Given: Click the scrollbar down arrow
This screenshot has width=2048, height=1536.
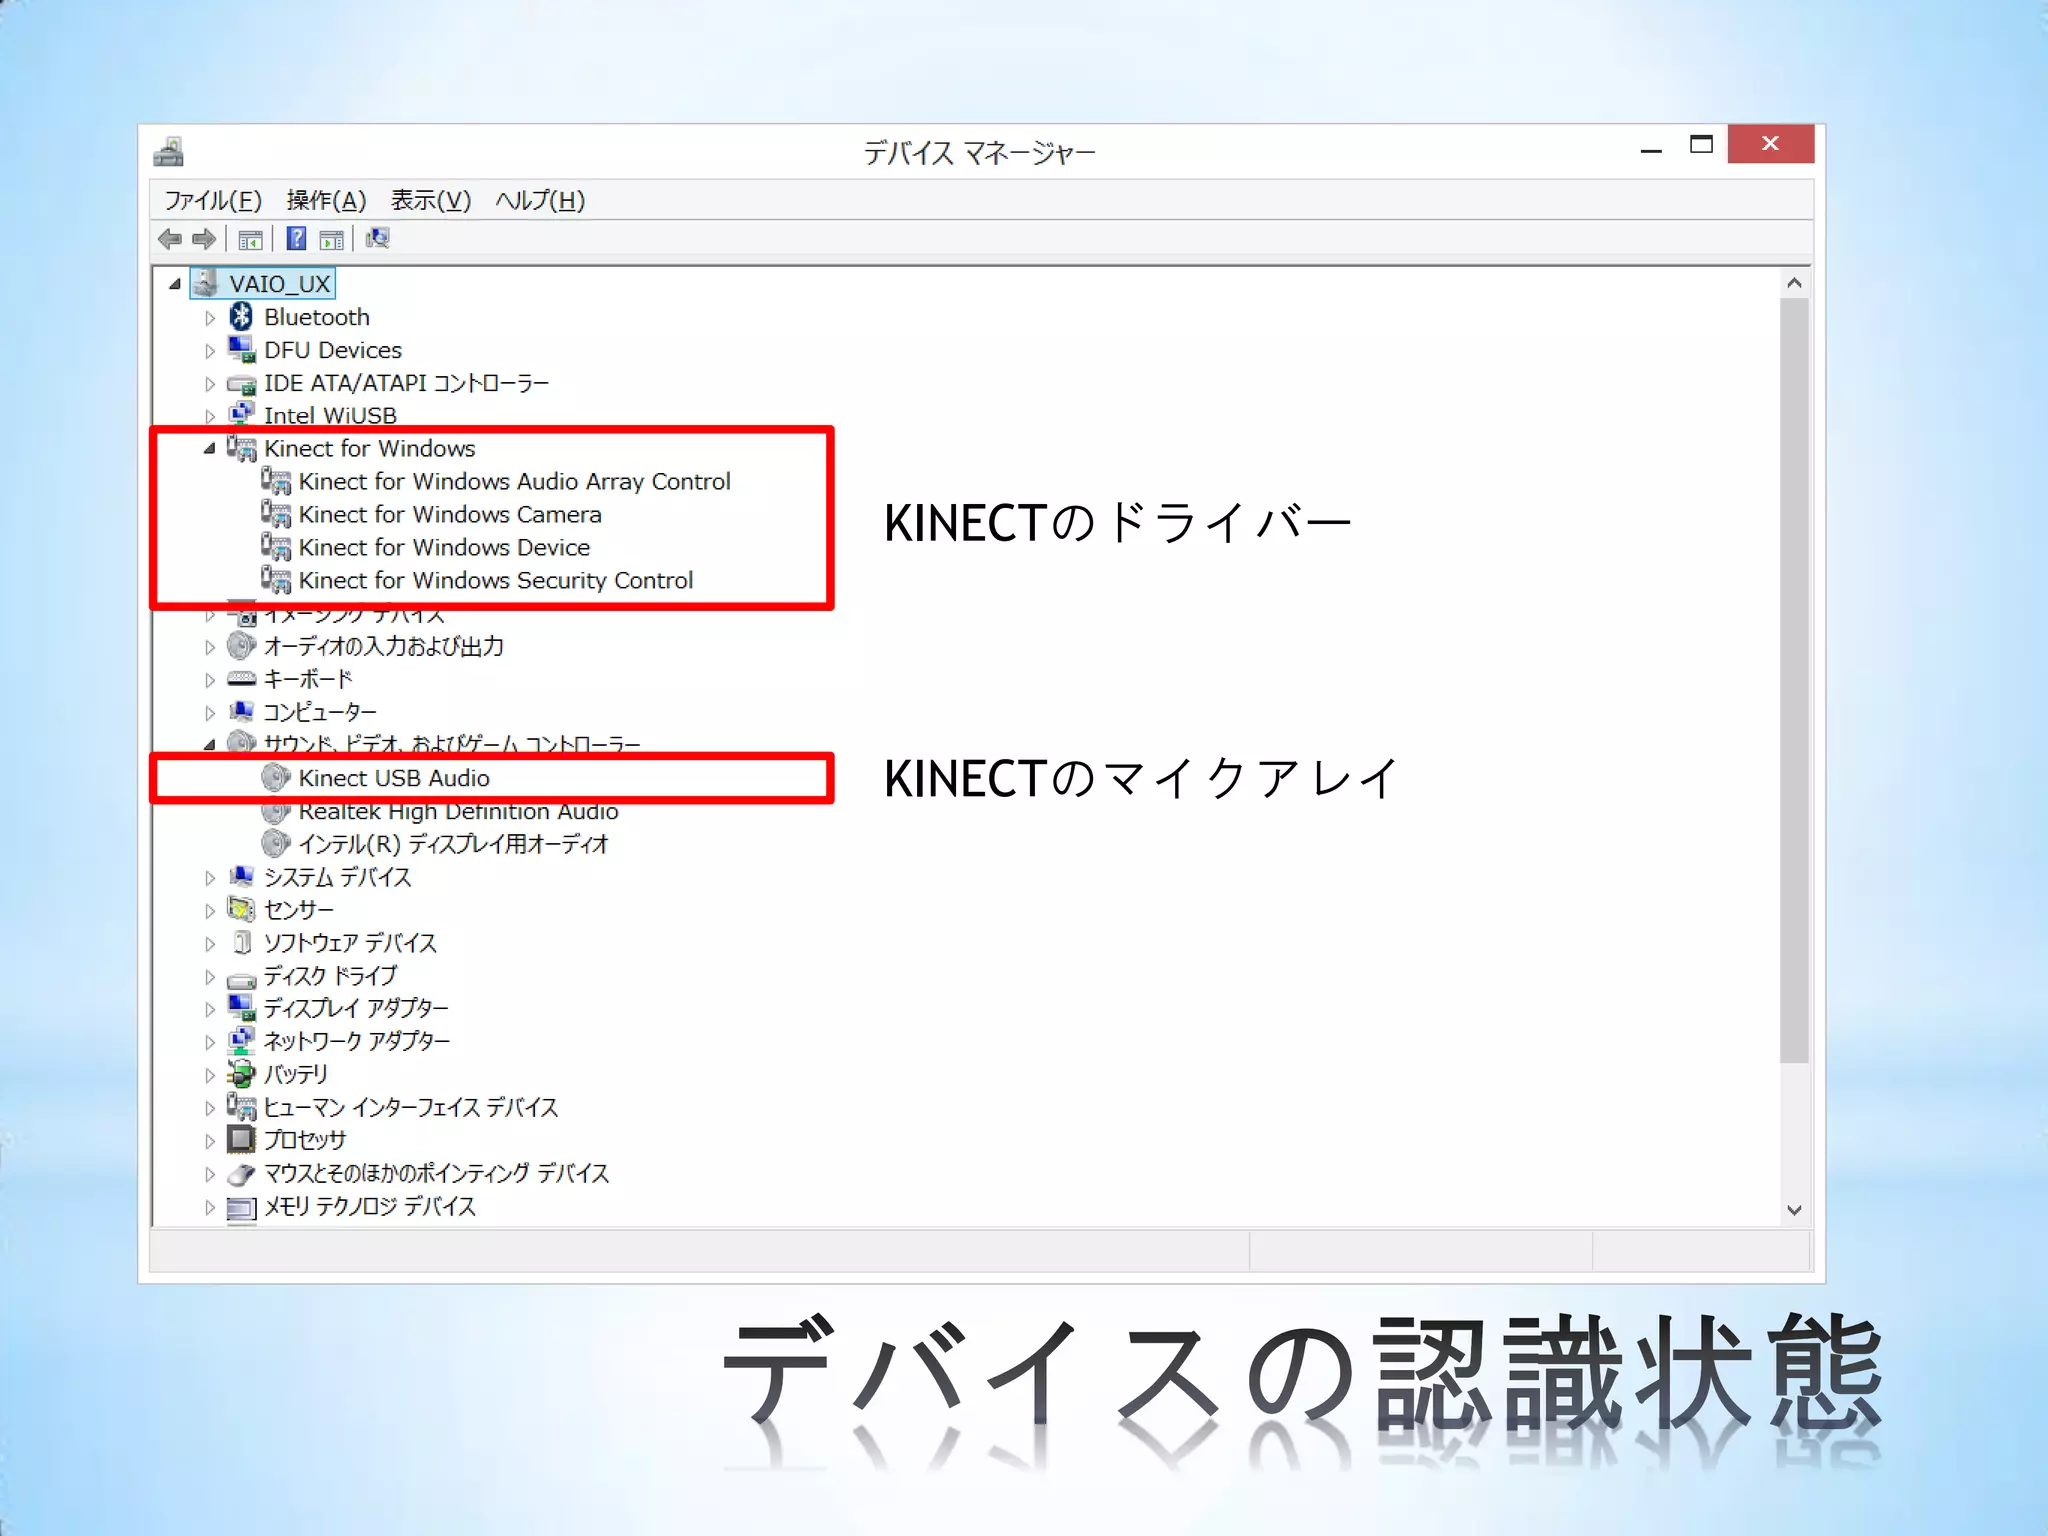Looking at the screenshot, I should 1794,1210.
